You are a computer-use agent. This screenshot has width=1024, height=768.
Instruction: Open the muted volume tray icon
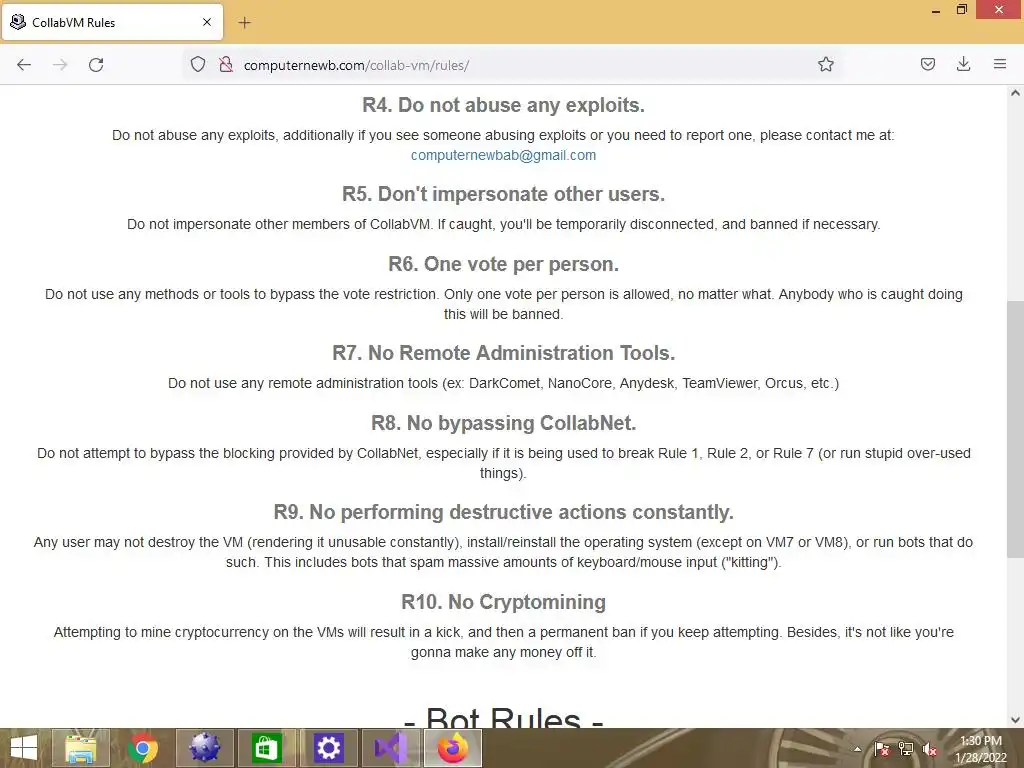[x=930, y=749]
